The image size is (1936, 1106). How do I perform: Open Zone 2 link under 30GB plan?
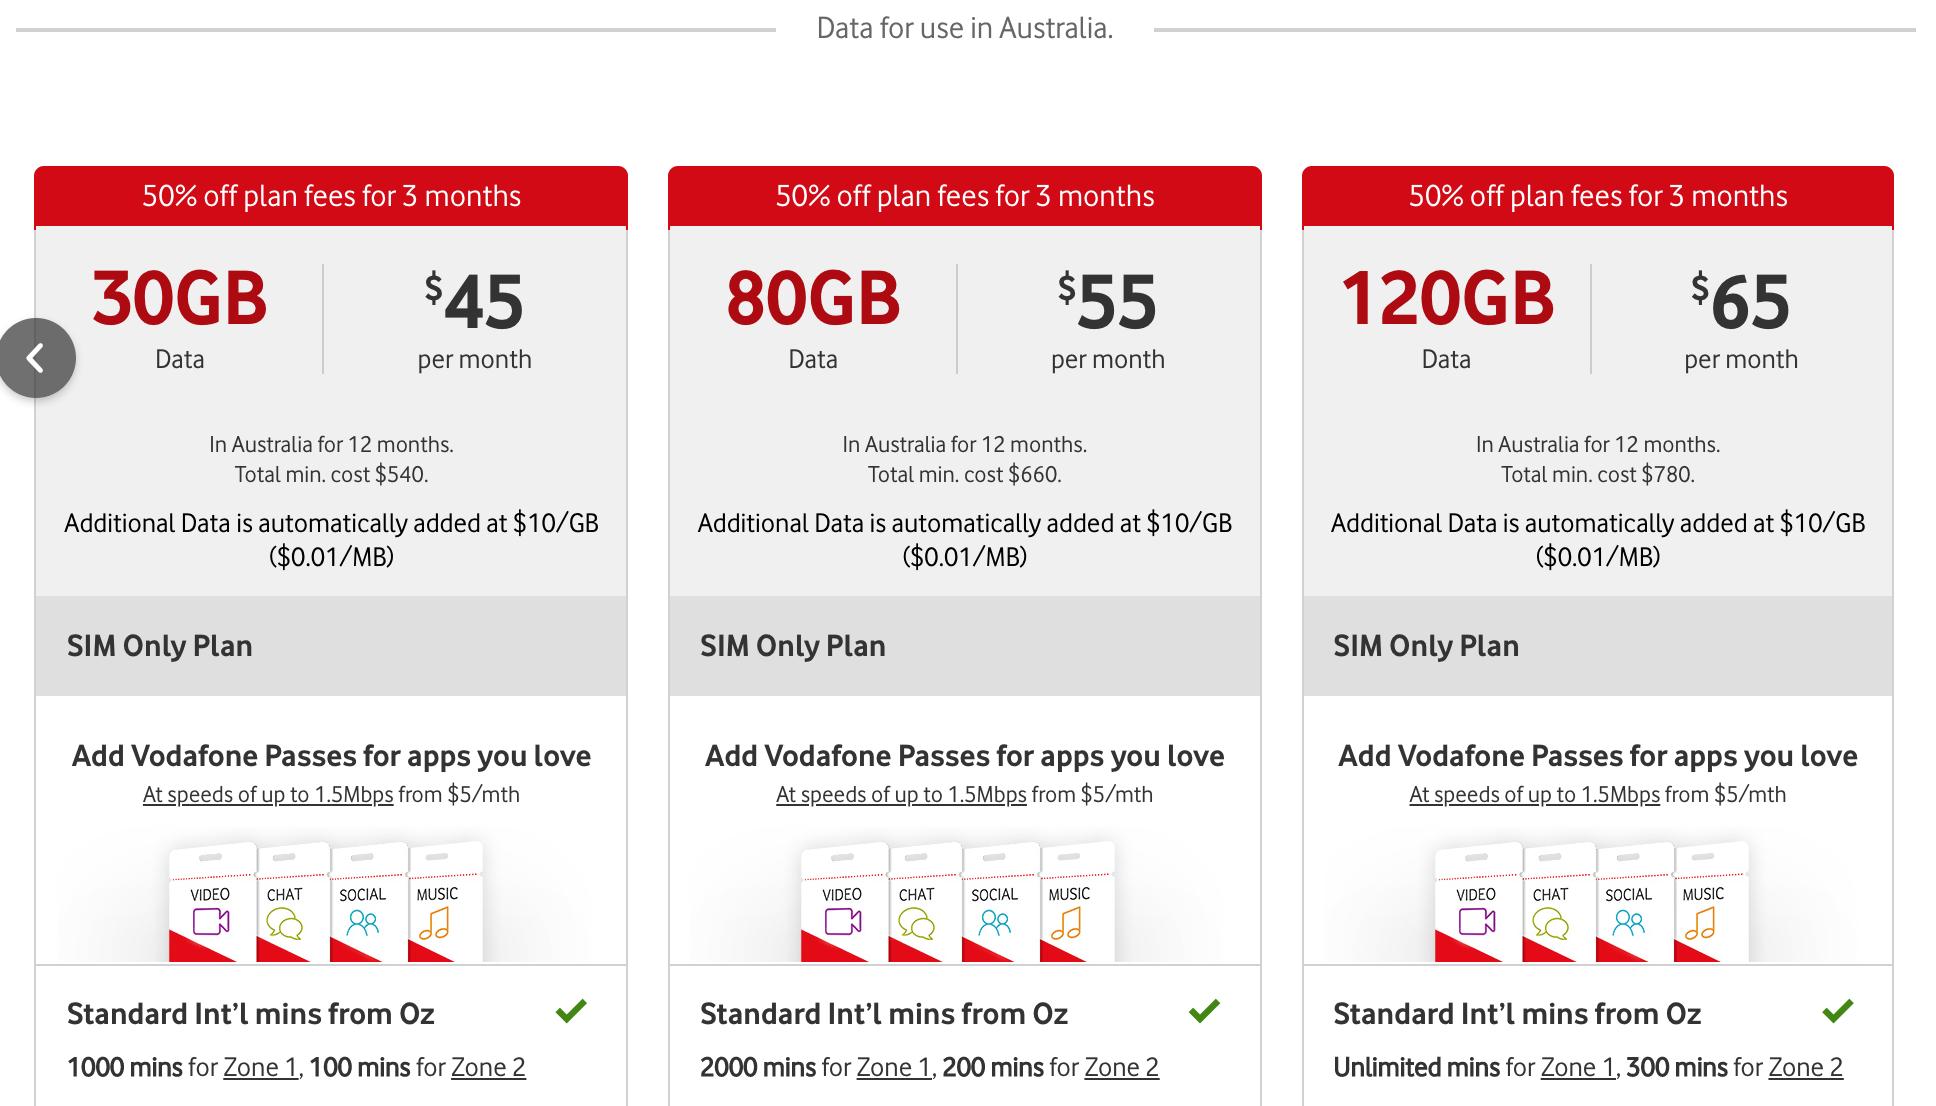(488, 1068)
